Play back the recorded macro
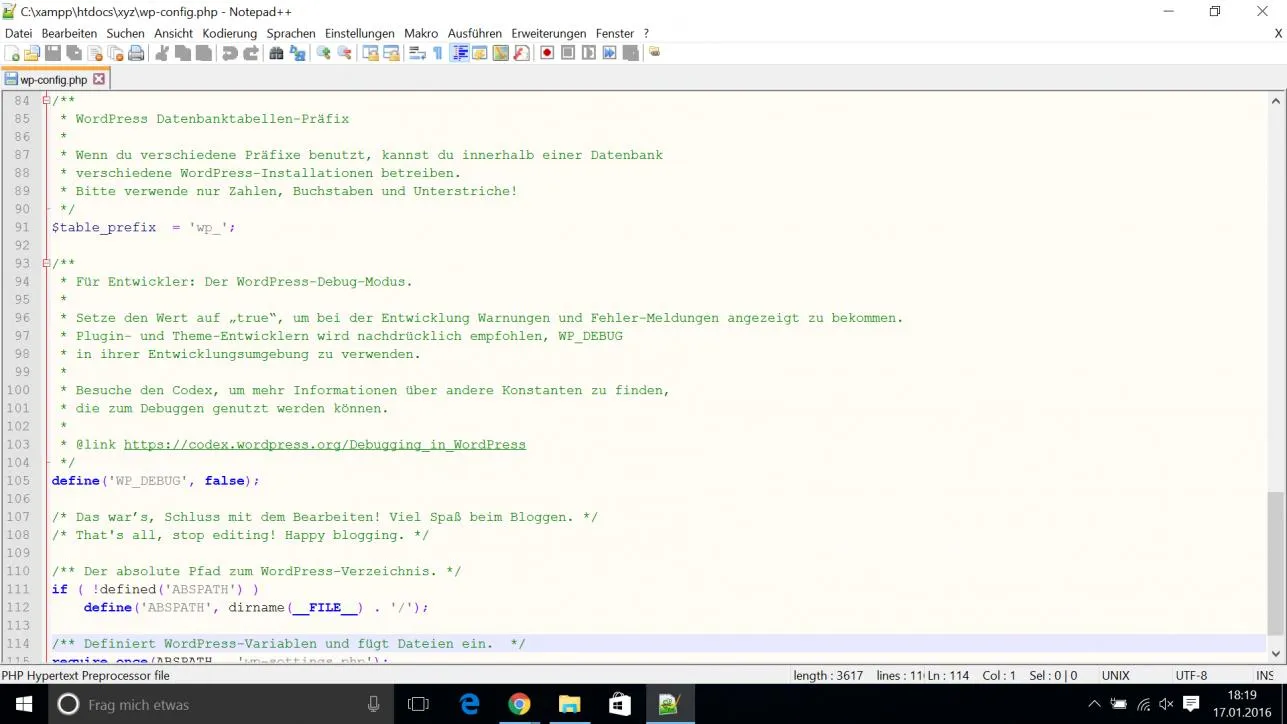 click(589, 53)
